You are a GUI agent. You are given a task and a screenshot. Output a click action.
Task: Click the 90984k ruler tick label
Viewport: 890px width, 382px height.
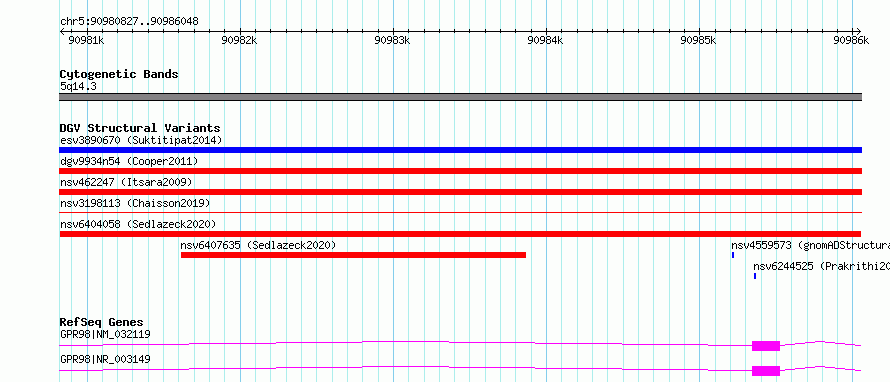pyautogui.click(x=545, y=40)
